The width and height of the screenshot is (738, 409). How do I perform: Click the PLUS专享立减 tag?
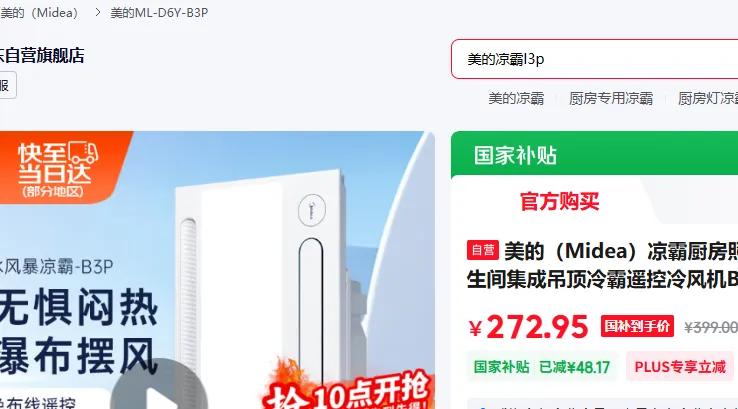680,367
